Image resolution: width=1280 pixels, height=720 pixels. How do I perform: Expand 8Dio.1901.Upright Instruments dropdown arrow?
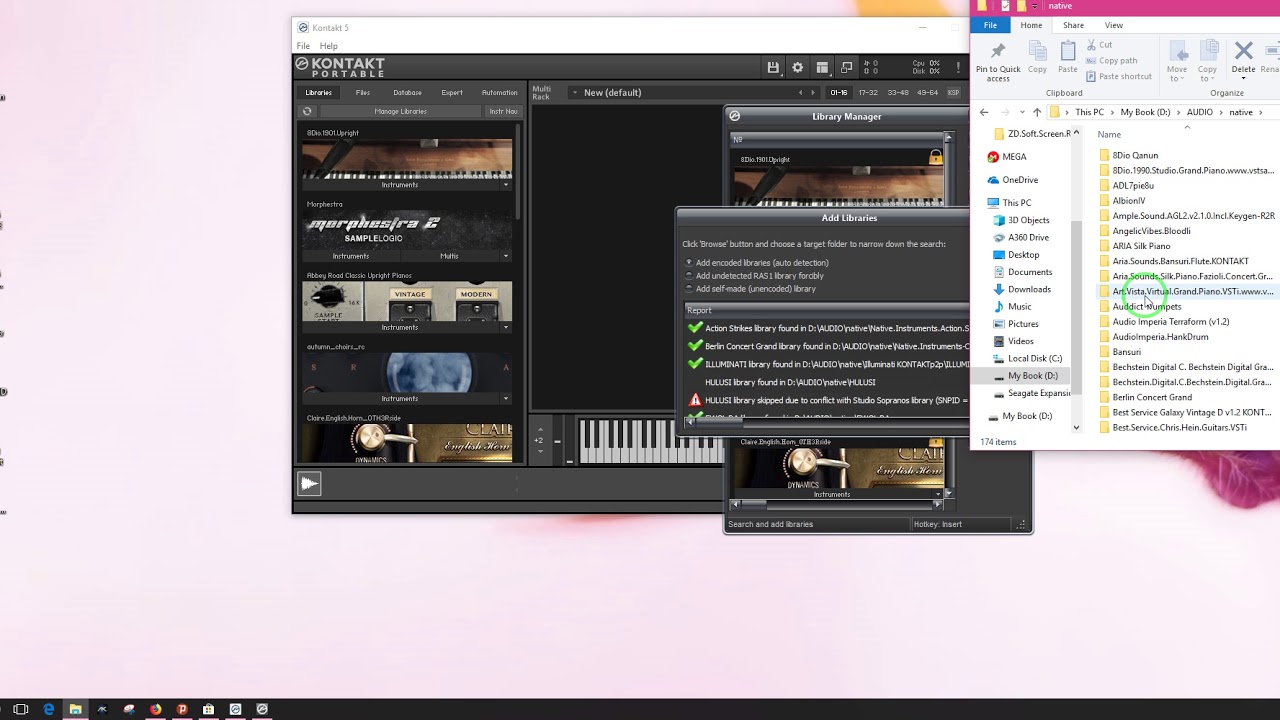[506, 185]
